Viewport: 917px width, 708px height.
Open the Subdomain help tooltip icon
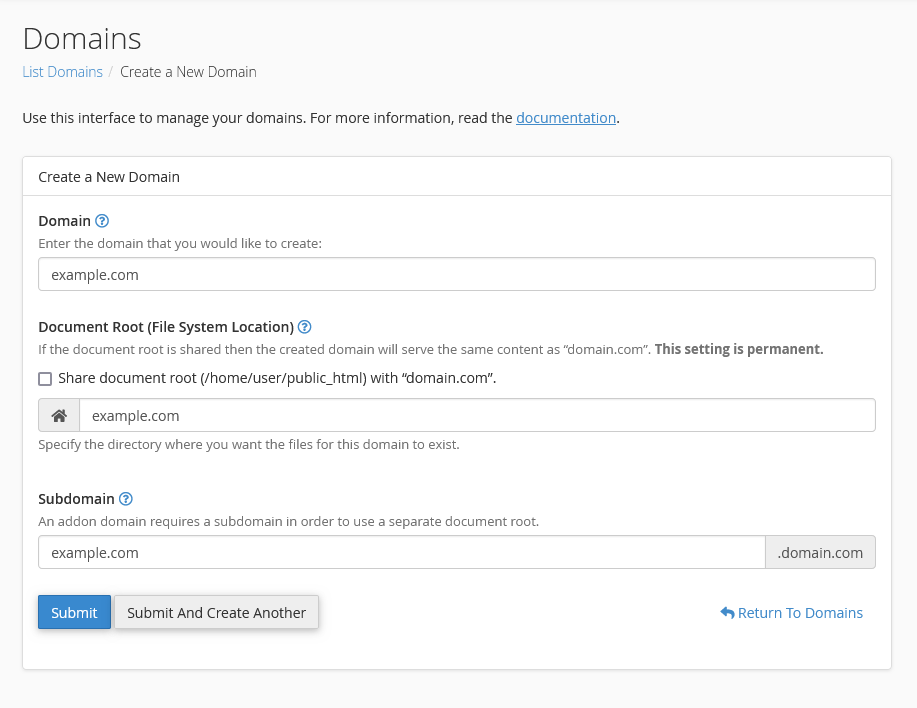(126, 499)
